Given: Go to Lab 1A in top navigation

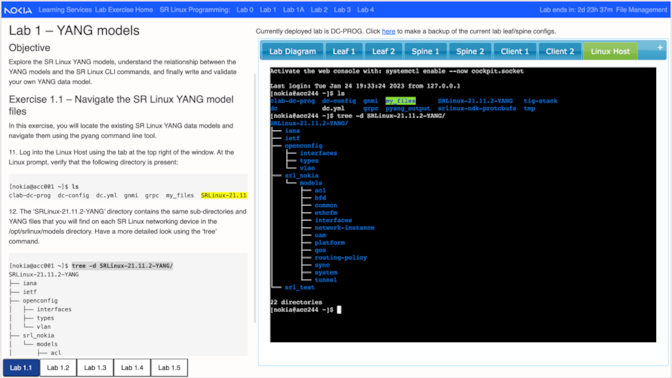Looking at the screenshot, I should [294, 10].
